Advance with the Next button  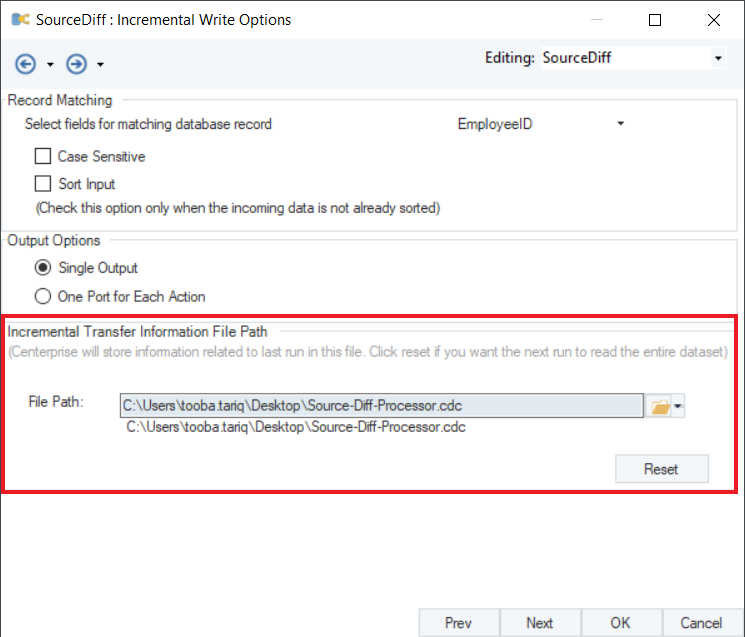[x=540, y=622]
